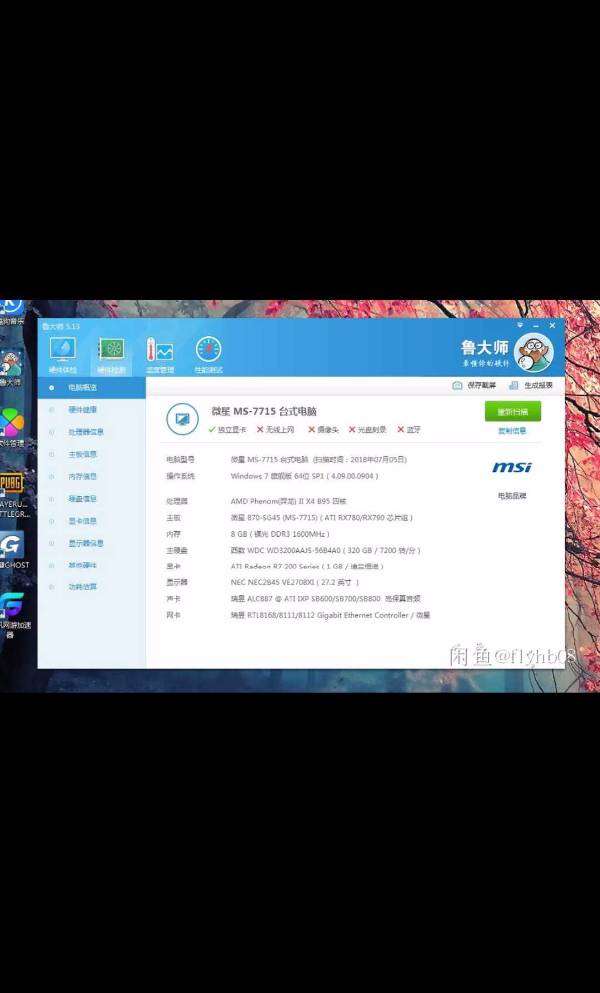Screen dimensions: 600x993
Task: Open the 硬件检测 hardware detection tab
Action: click(x=112, y=355)
